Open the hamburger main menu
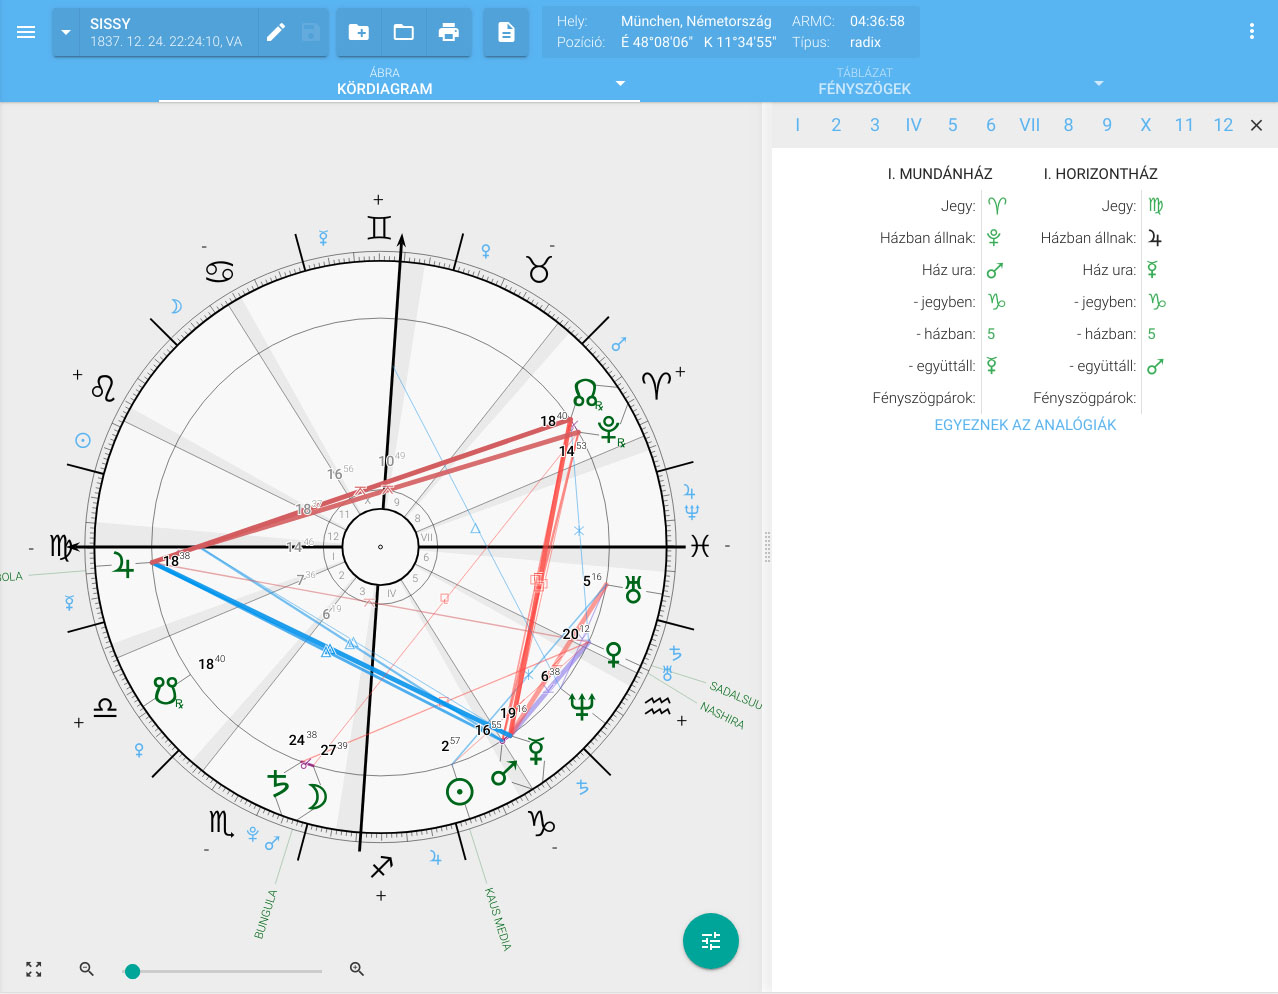 26,32
